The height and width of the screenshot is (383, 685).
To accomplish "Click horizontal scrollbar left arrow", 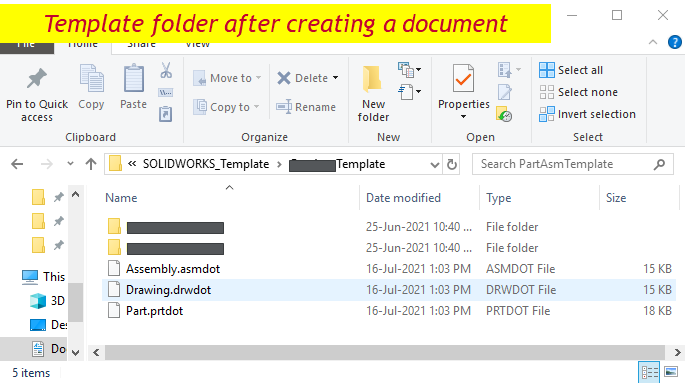I will 97,352.
